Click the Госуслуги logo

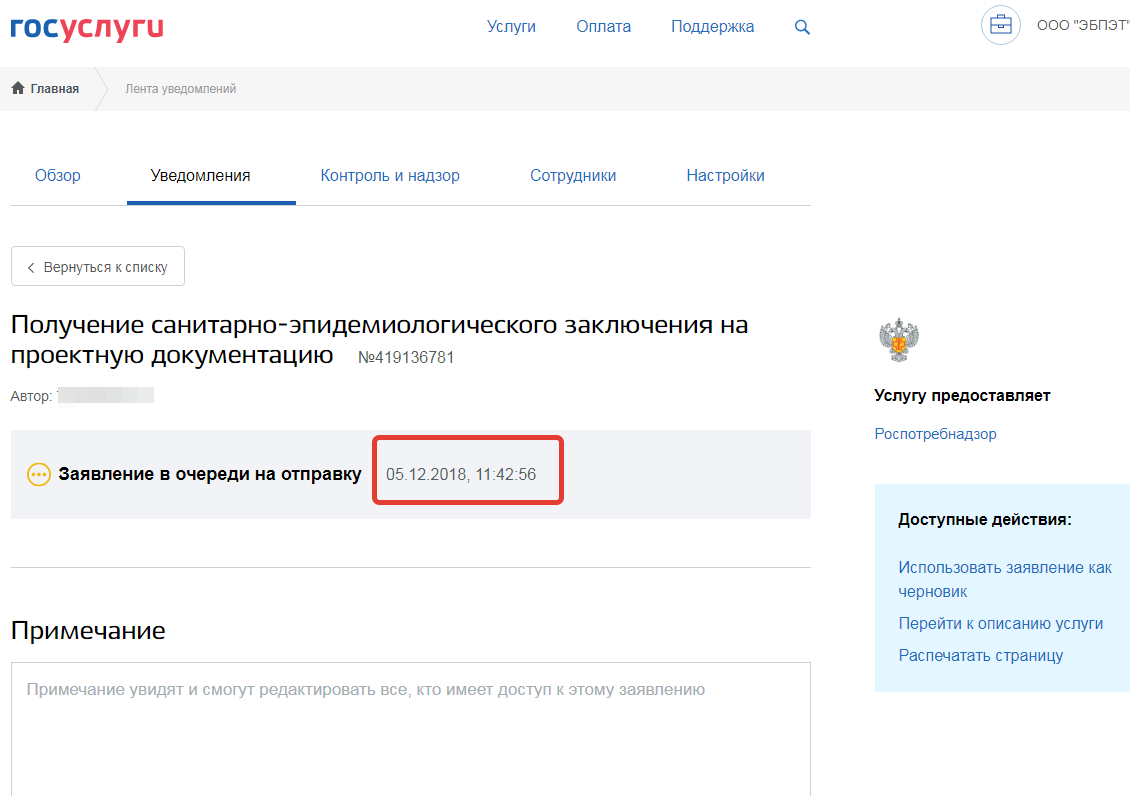coord(87,27)
